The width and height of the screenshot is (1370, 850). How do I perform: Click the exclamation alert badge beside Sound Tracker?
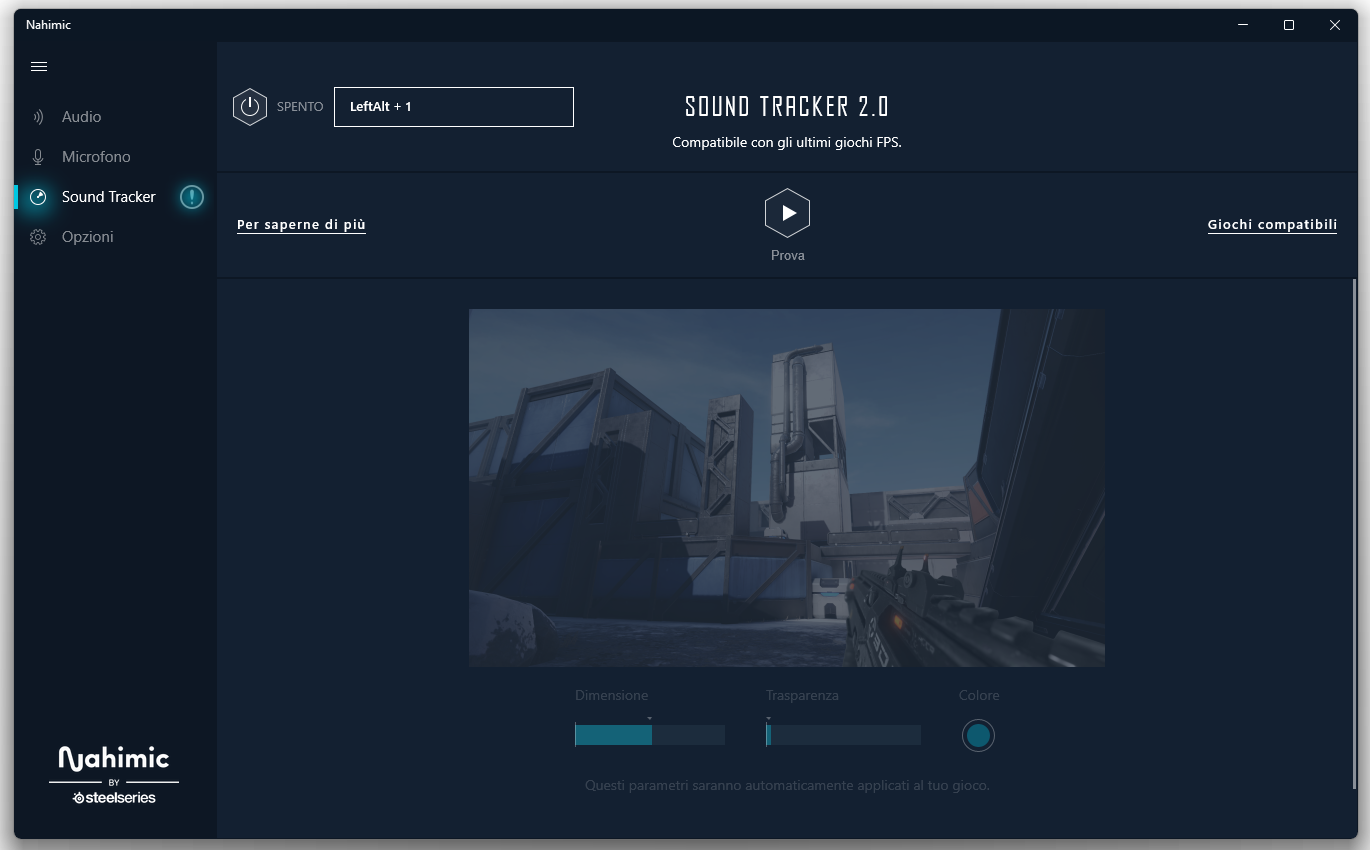pyautogui.click(x=192, y=197)
